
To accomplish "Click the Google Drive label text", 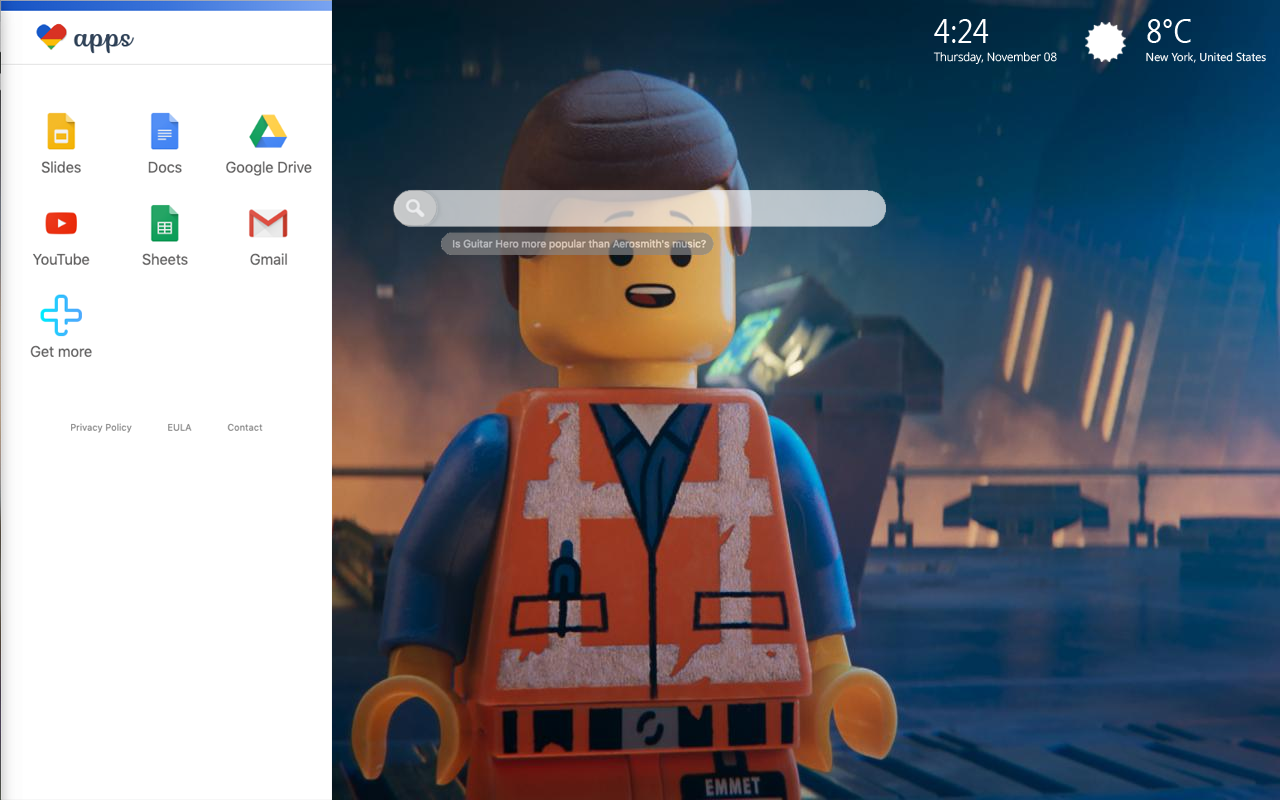I will click(268, 167).
